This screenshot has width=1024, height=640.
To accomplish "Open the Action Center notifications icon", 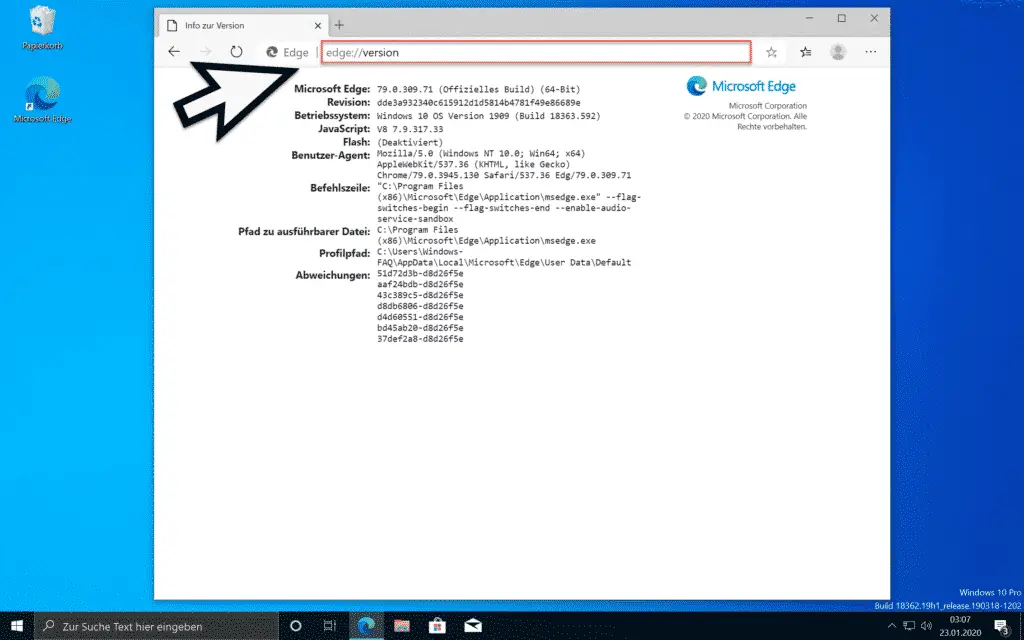I will coord(1002,626).
